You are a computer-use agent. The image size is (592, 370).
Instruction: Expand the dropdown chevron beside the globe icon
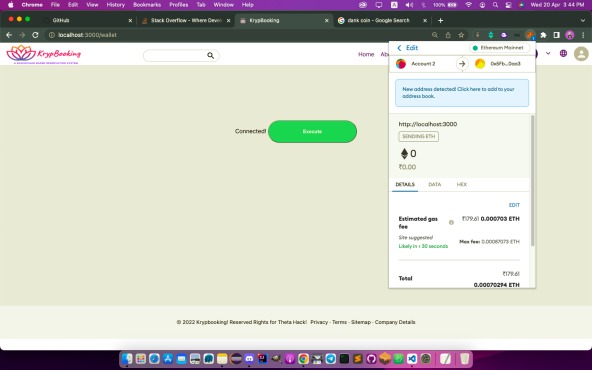click(x=548, y=53)
